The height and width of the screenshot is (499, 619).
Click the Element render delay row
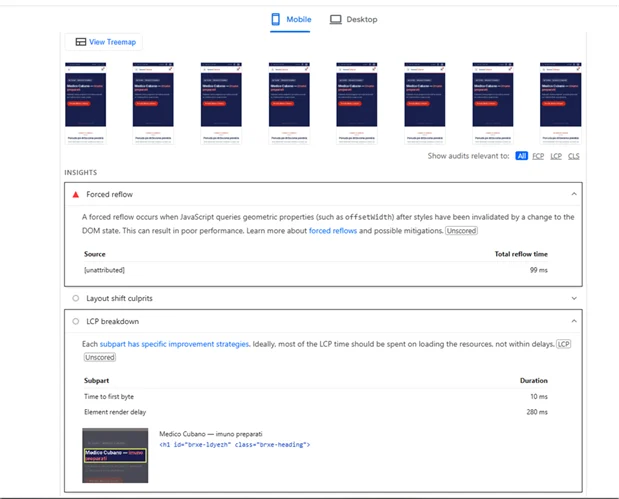click(316, 412)
